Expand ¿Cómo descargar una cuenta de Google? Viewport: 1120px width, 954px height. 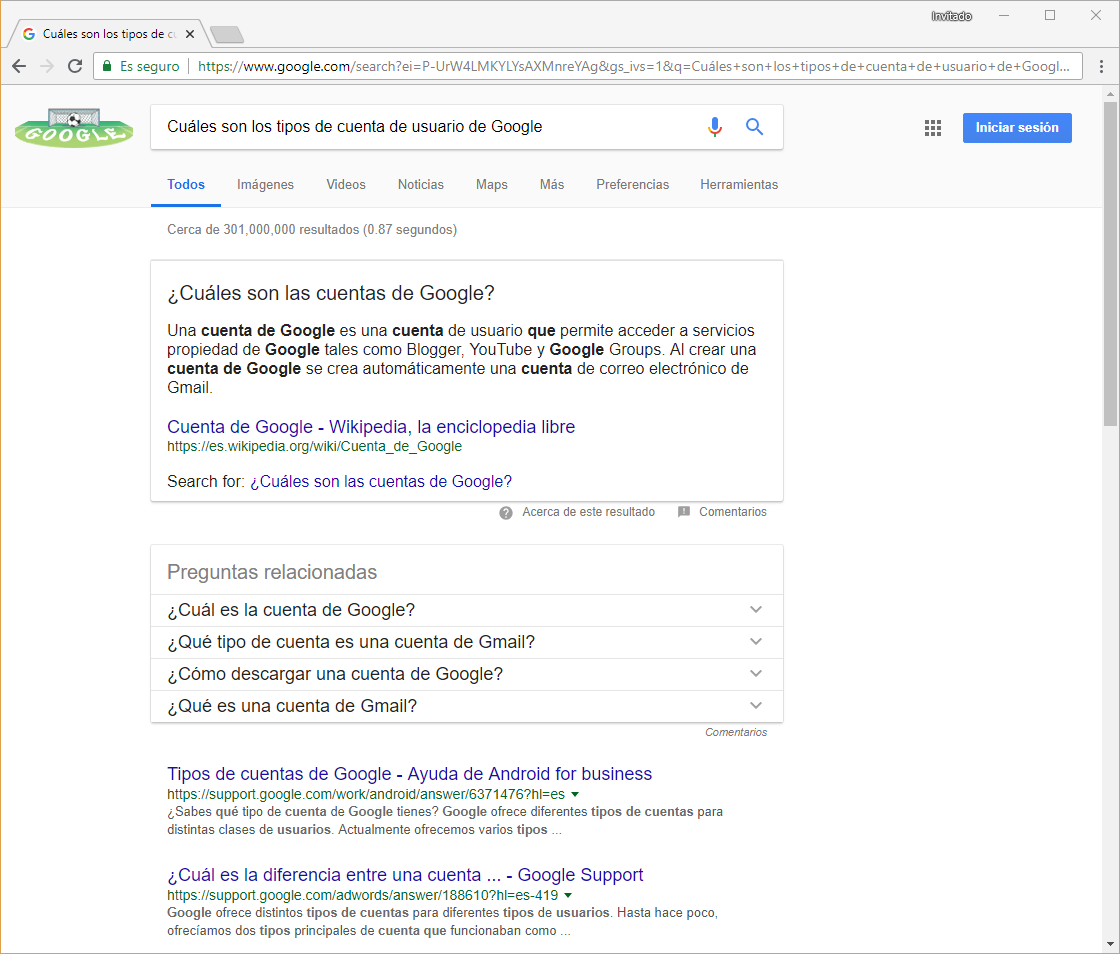[x=467, y=675]
